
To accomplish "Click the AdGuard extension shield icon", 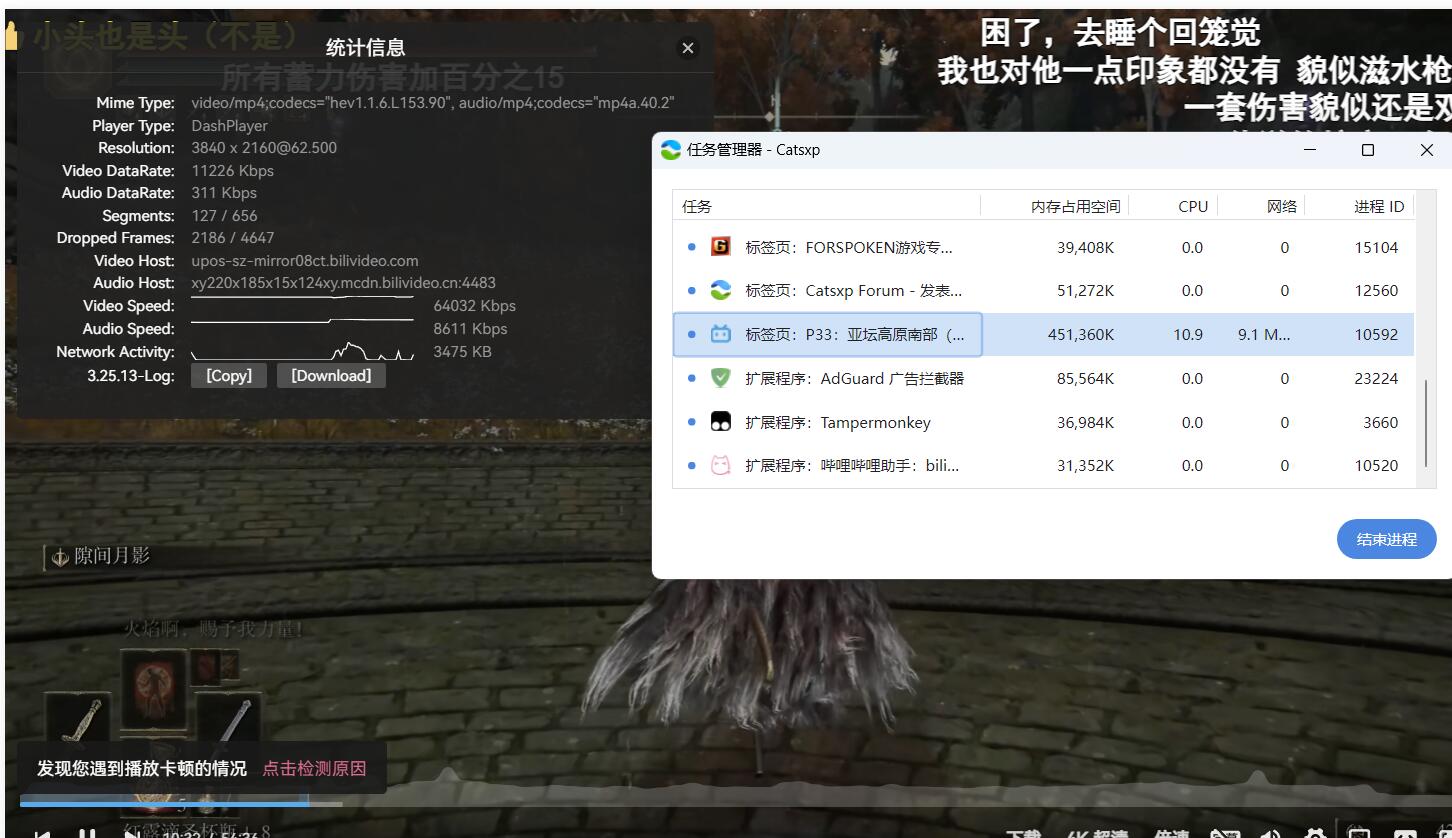I will [723, 378].
